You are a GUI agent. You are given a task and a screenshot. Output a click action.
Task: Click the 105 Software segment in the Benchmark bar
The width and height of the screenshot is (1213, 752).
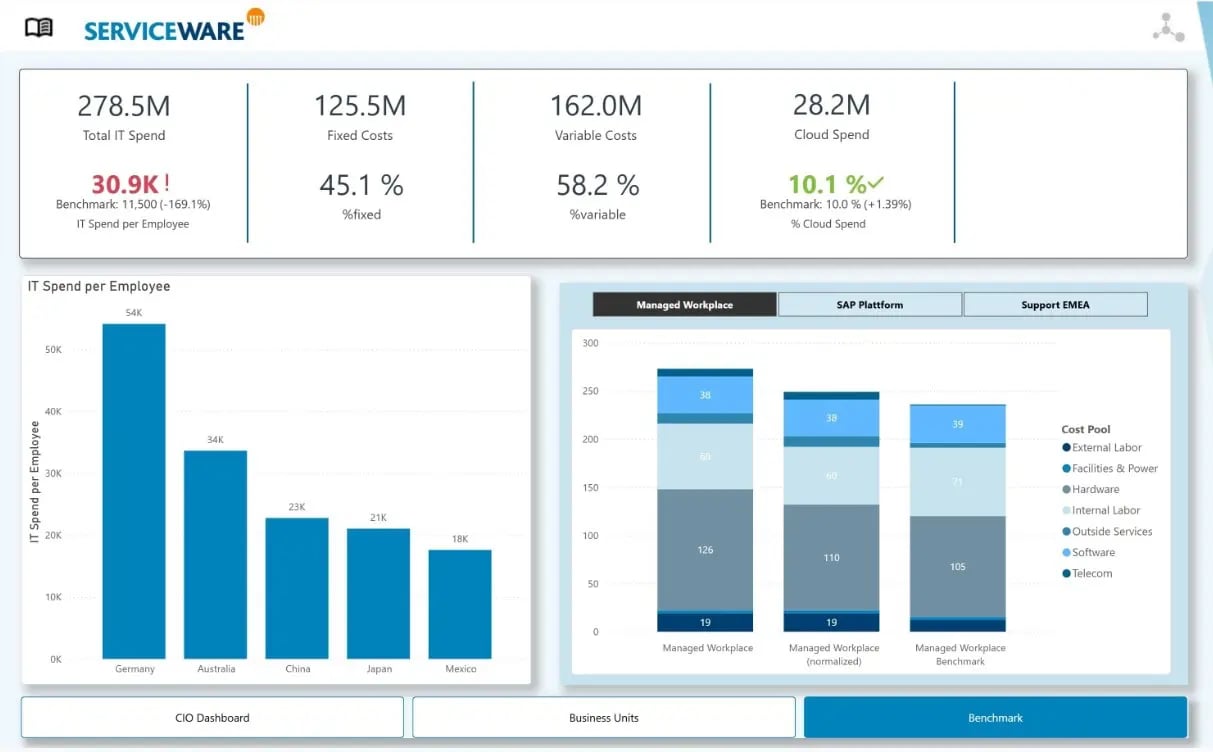coord(957,566)
